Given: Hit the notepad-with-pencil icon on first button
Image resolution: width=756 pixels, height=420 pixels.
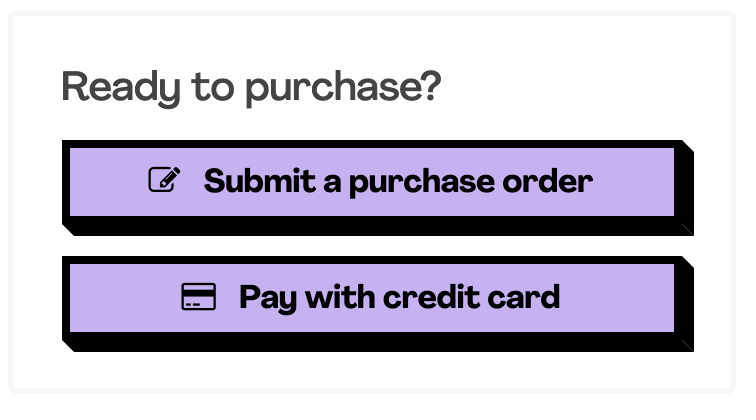Looking at the screenshot, I should point(164,179).
